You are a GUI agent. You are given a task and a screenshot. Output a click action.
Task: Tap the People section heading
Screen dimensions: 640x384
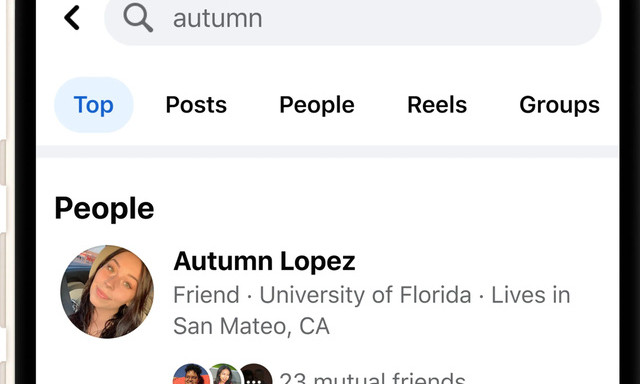pyautogui.click(x=104, y=209)
